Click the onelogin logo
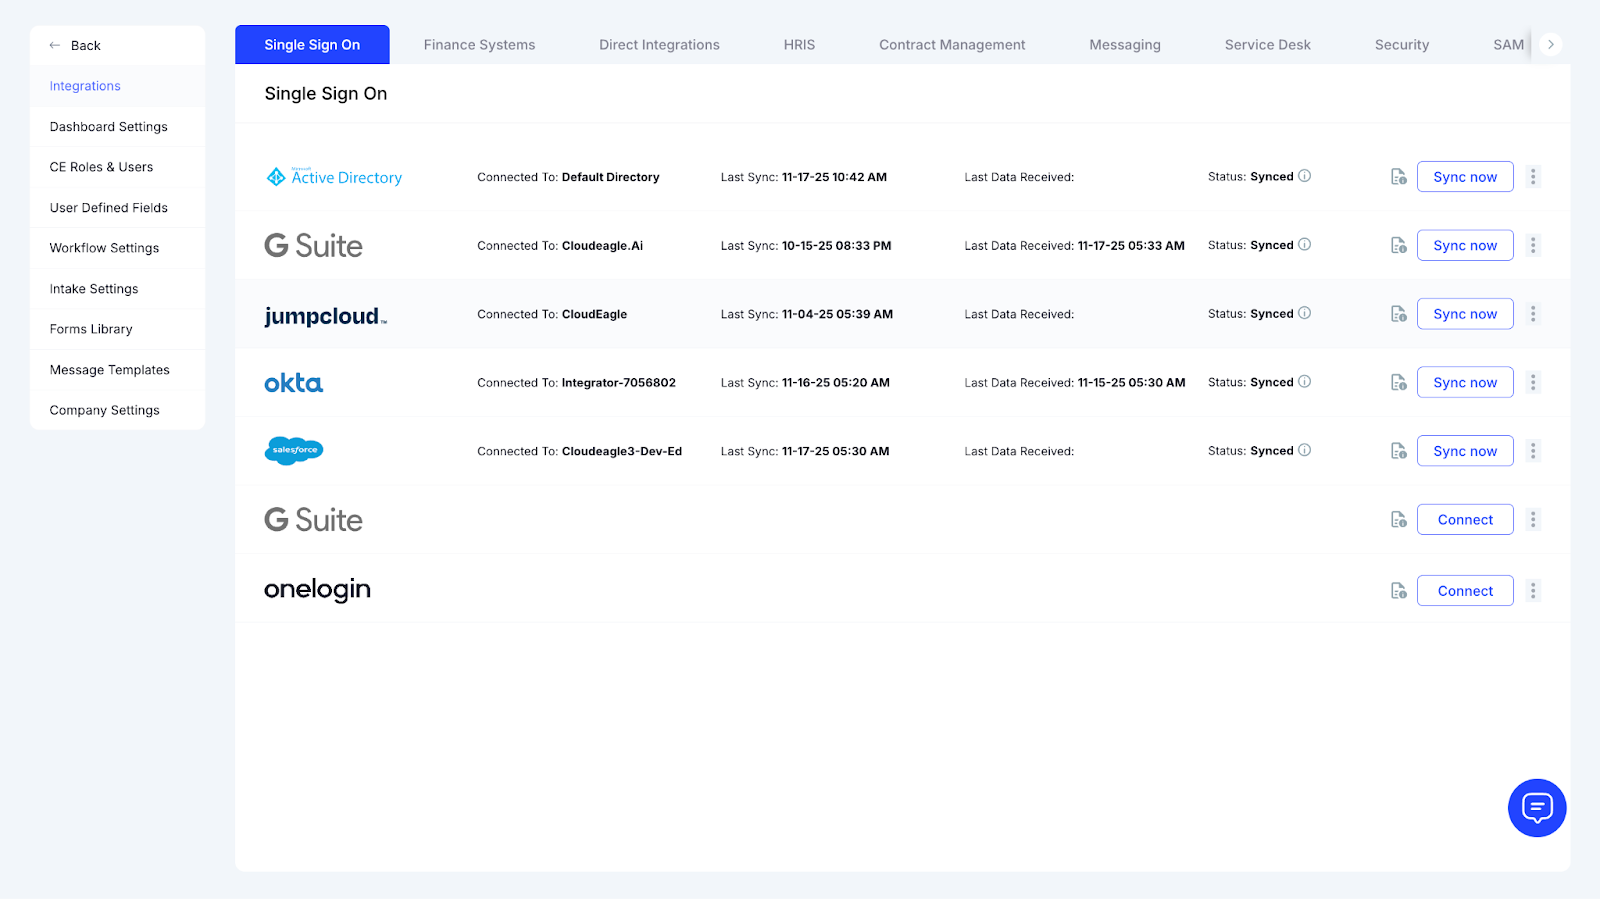 click(317, 590)
